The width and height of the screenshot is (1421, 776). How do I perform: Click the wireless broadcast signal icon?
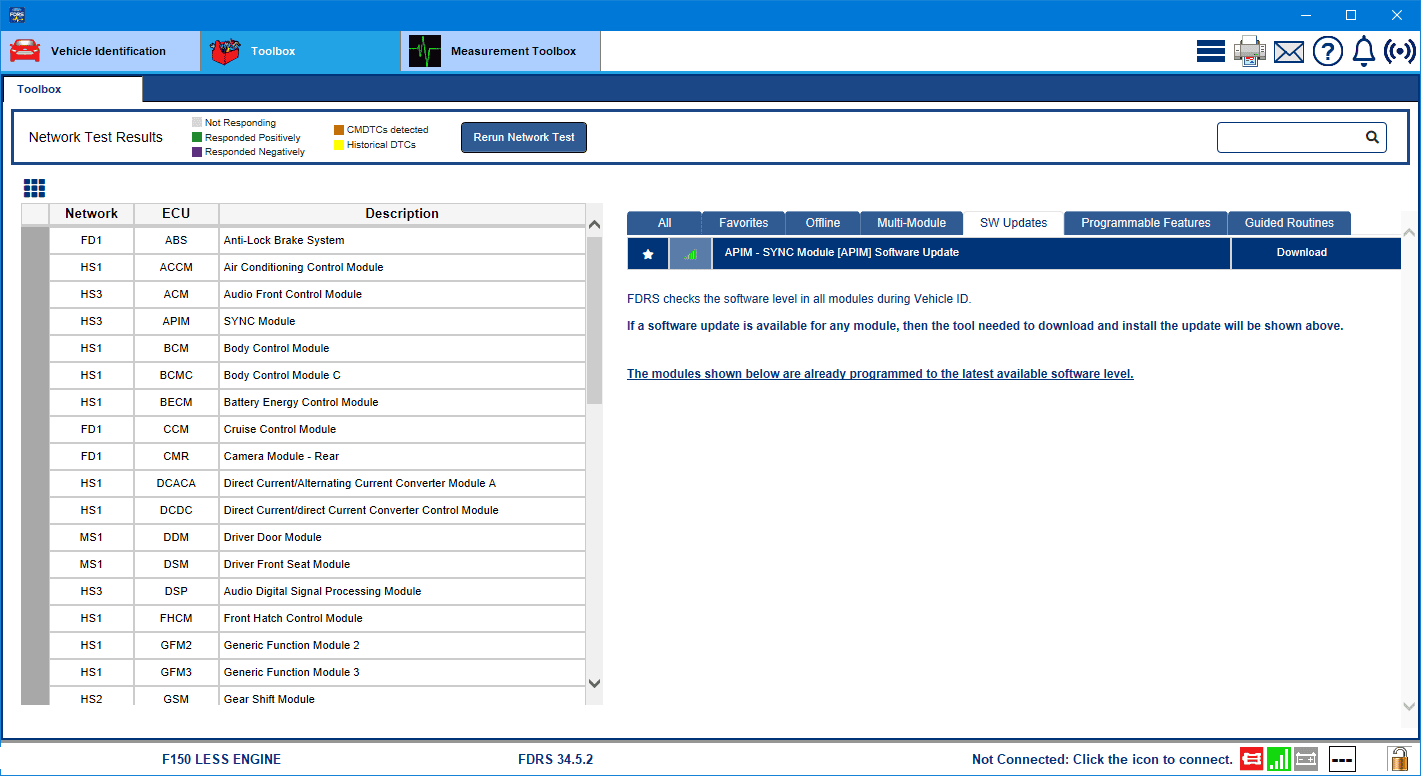point(1400,51)
